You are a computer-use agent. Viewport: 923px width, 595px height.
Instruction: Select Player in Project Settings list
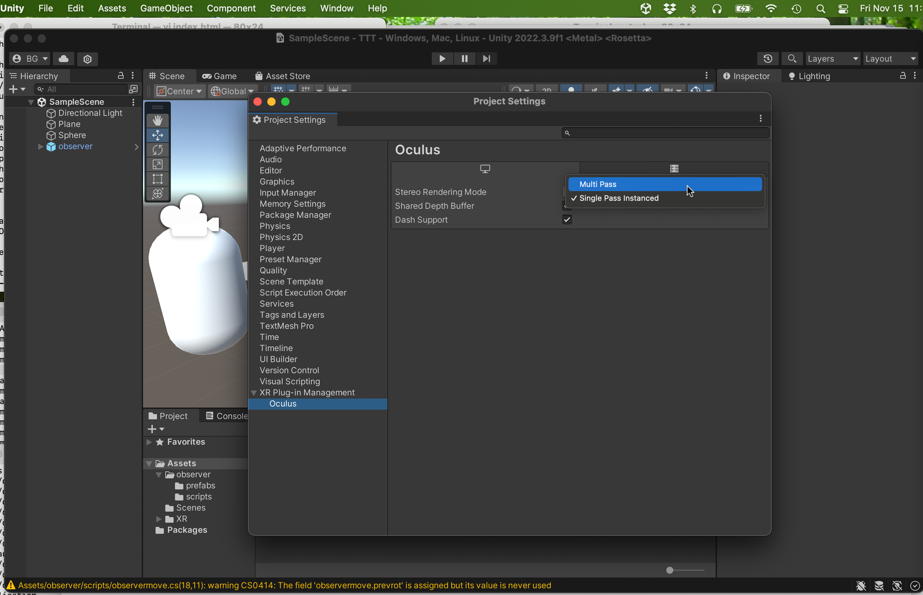tap(272, 248)
